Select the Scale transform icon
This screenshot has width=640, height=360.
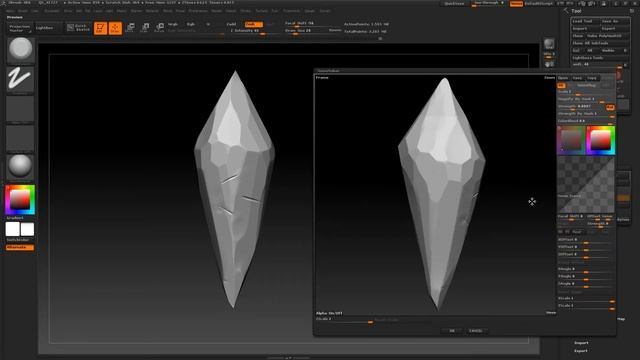[x=145, y=28]
